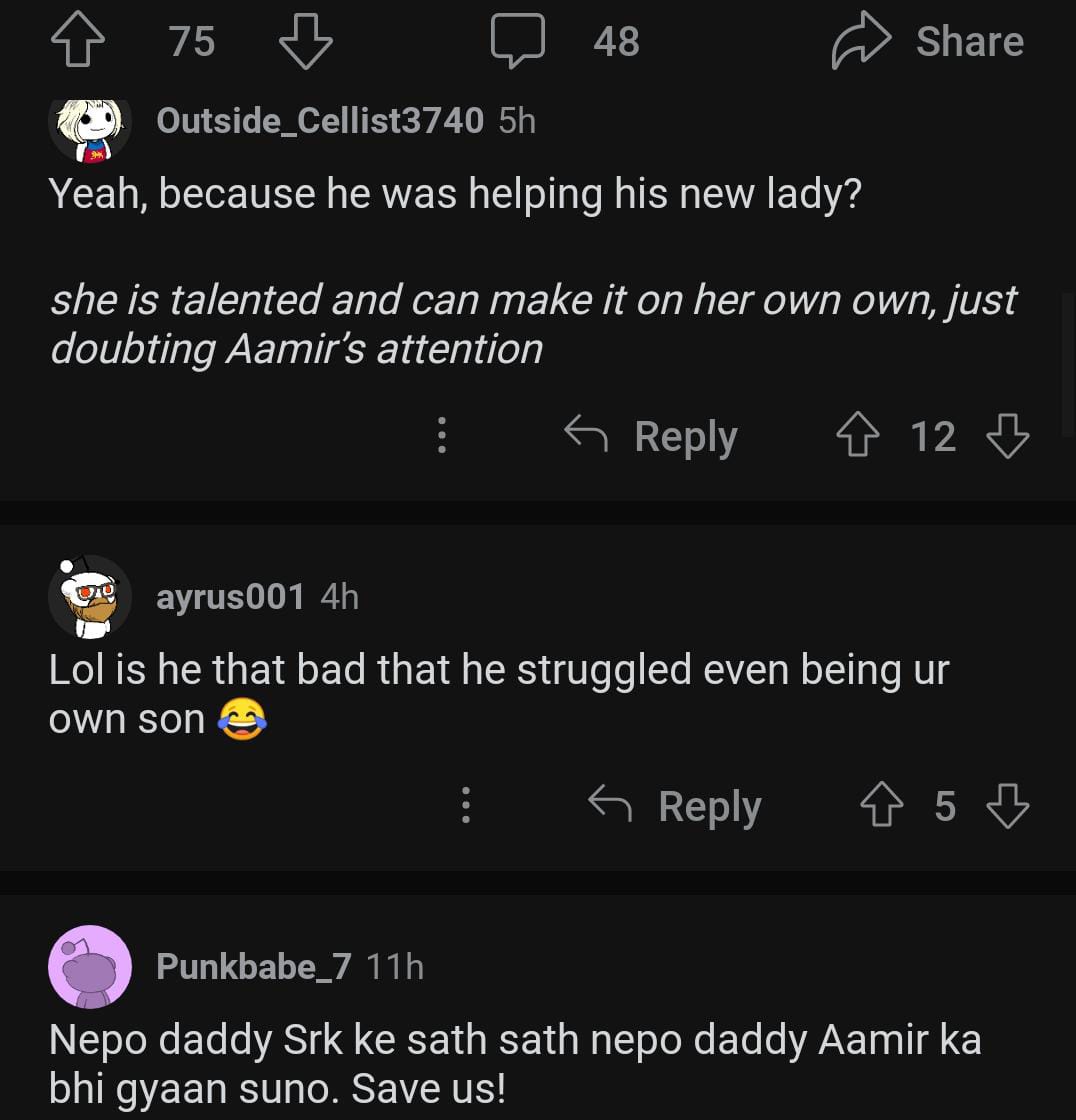The height and width of the screenshot is (1120, 1076).
Task: Reply to Outside_Cellist3740's comment
Action: [x=652, y=436]
